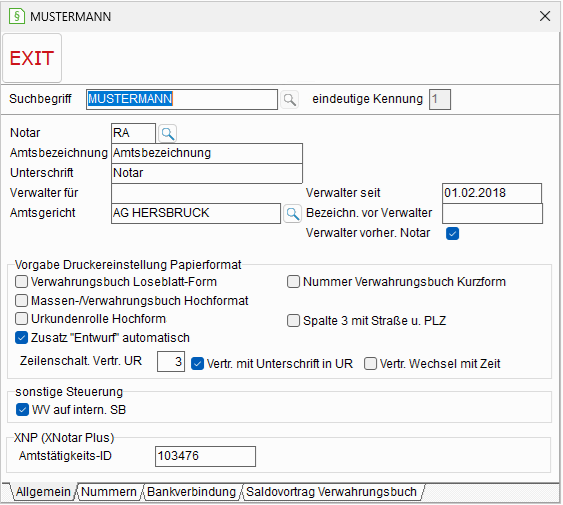
Task: Click the eindeutige Kennung field
Action: click(x=439, y=99)
